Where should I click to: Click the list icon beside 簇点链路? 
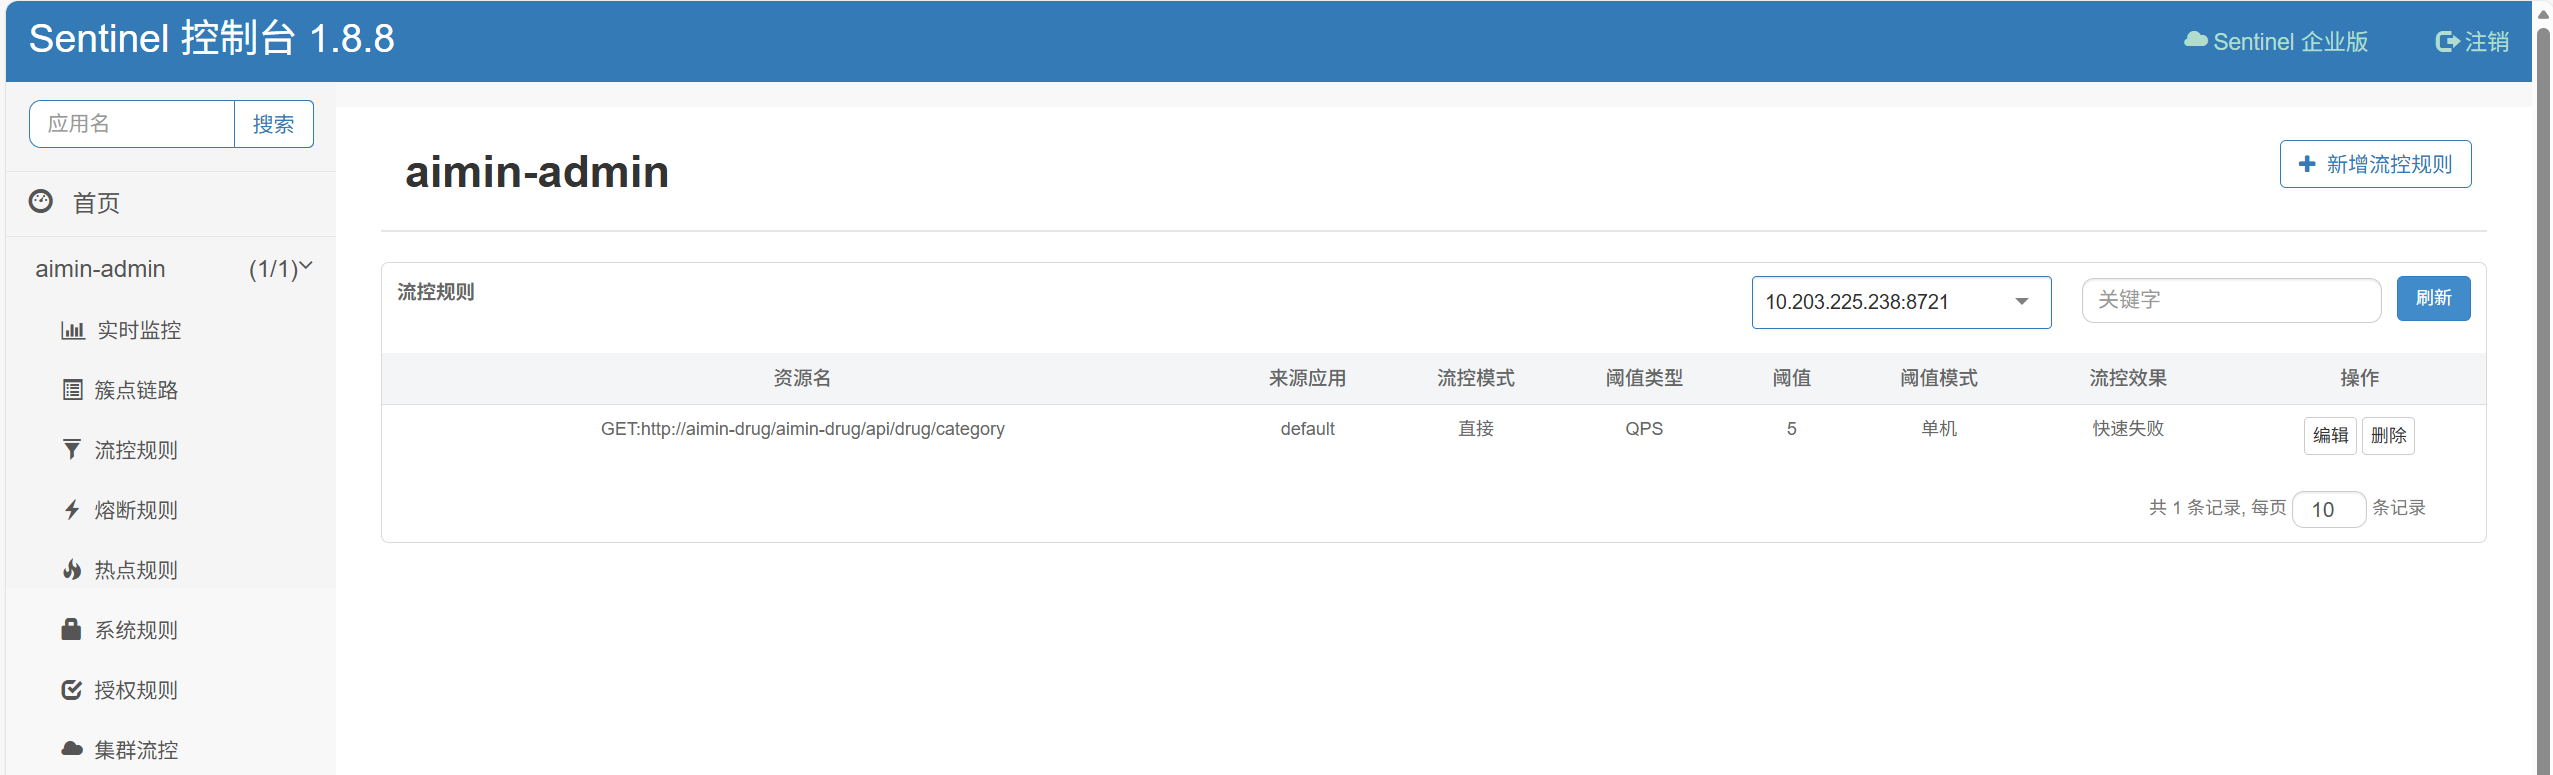coord(72,390)
